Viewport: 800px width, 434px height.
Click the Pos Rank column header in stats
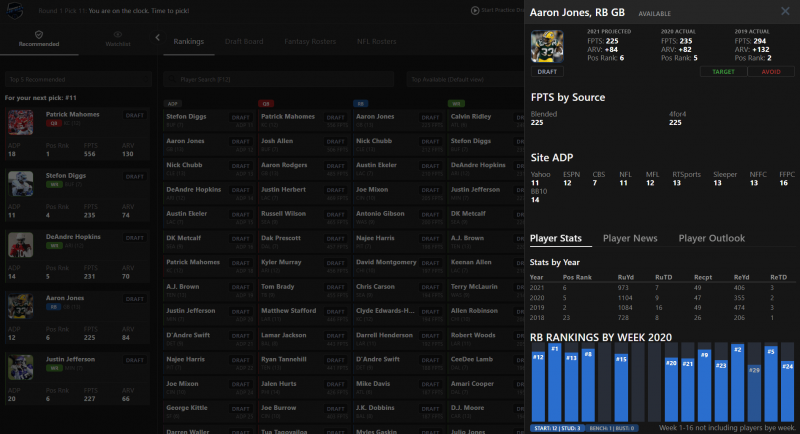tap(577, 277)
